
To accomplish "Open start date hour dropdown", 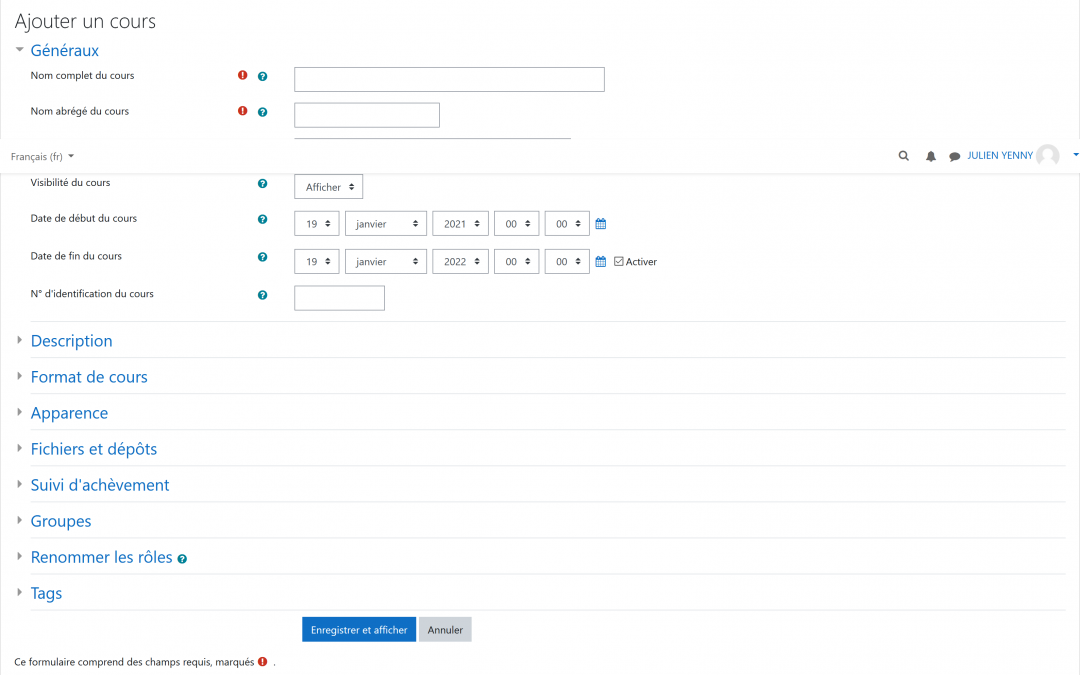I will click(517, 224).
